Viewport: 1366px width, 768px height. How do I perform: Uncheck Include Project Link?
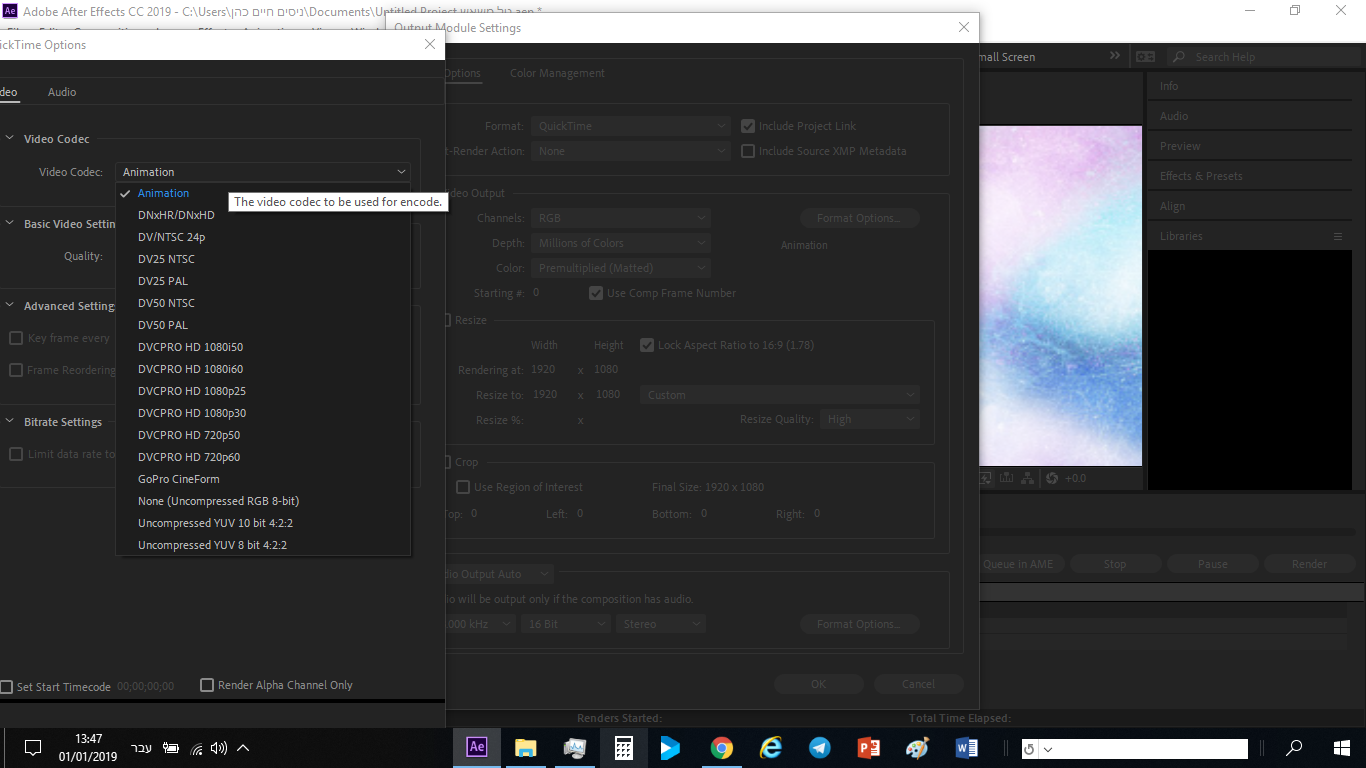[748, 126]
